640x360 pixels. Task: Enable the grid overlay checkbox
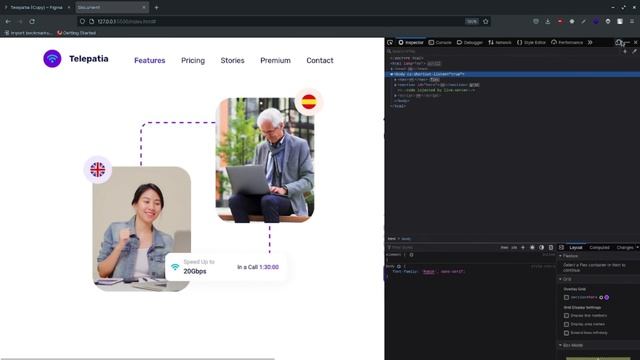pos(566,298)
